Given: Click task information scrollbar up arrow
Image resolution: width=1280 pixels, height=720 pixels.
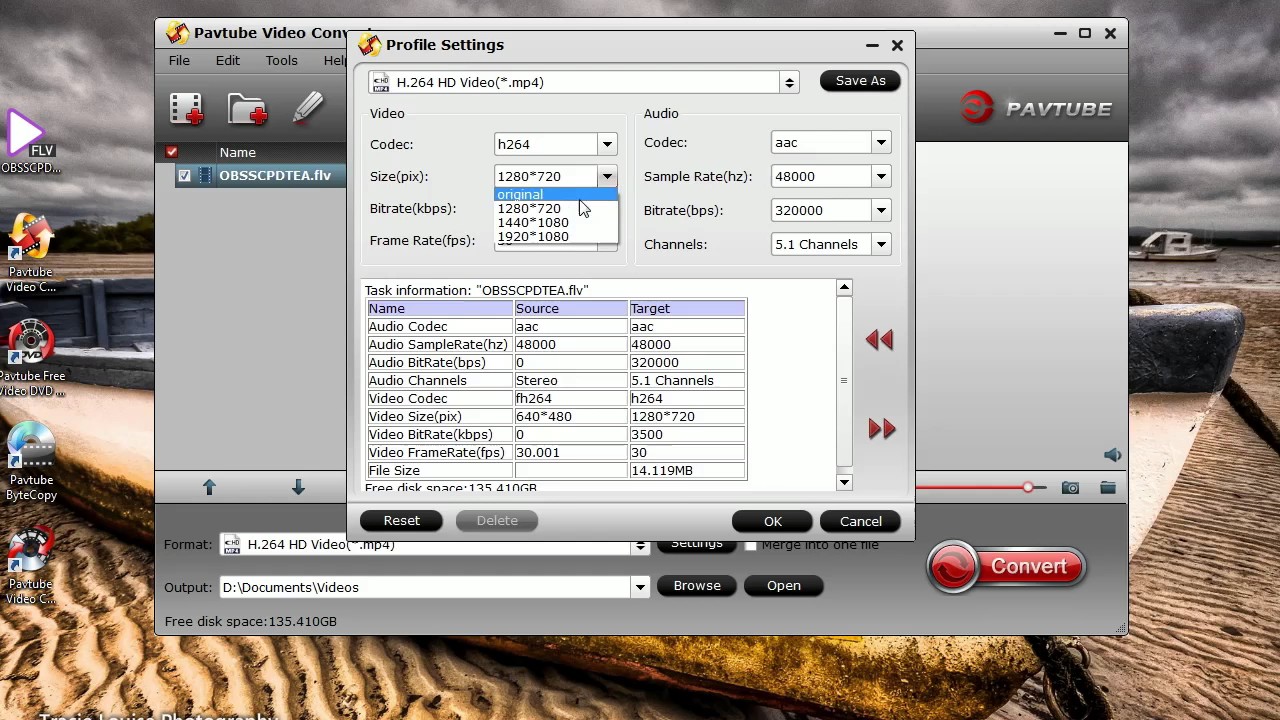Looking at the screenshot, I should pyautogui.click(x=844, y=288).
